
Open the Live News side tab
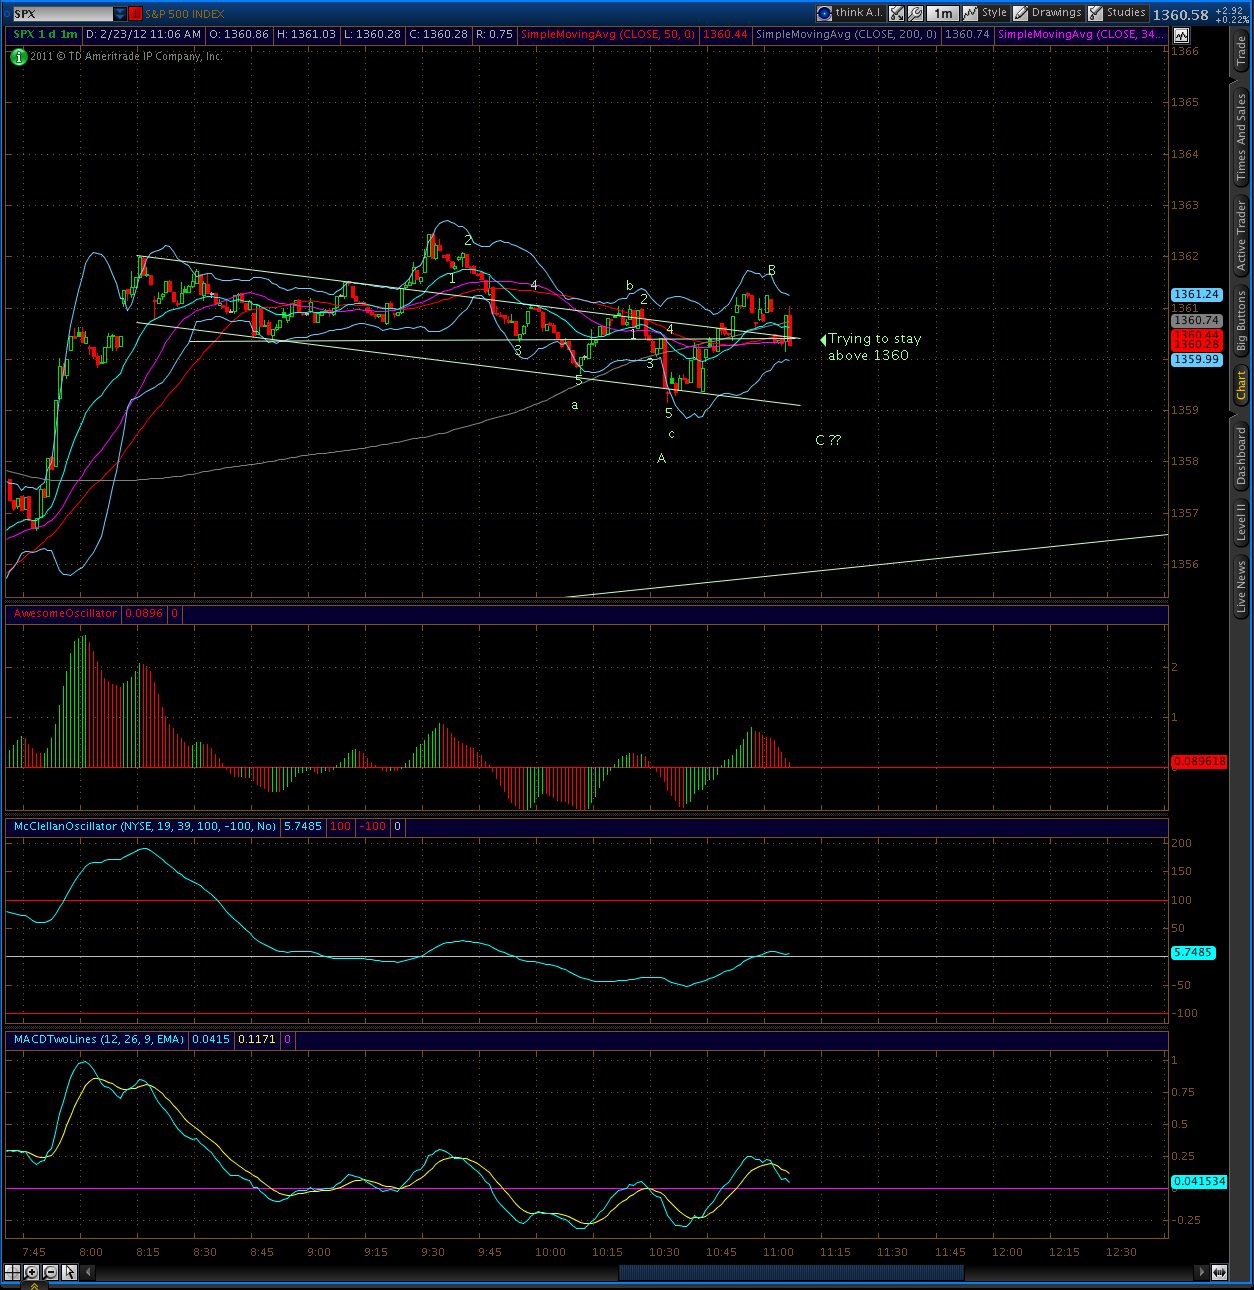(x=1241, y=587)
